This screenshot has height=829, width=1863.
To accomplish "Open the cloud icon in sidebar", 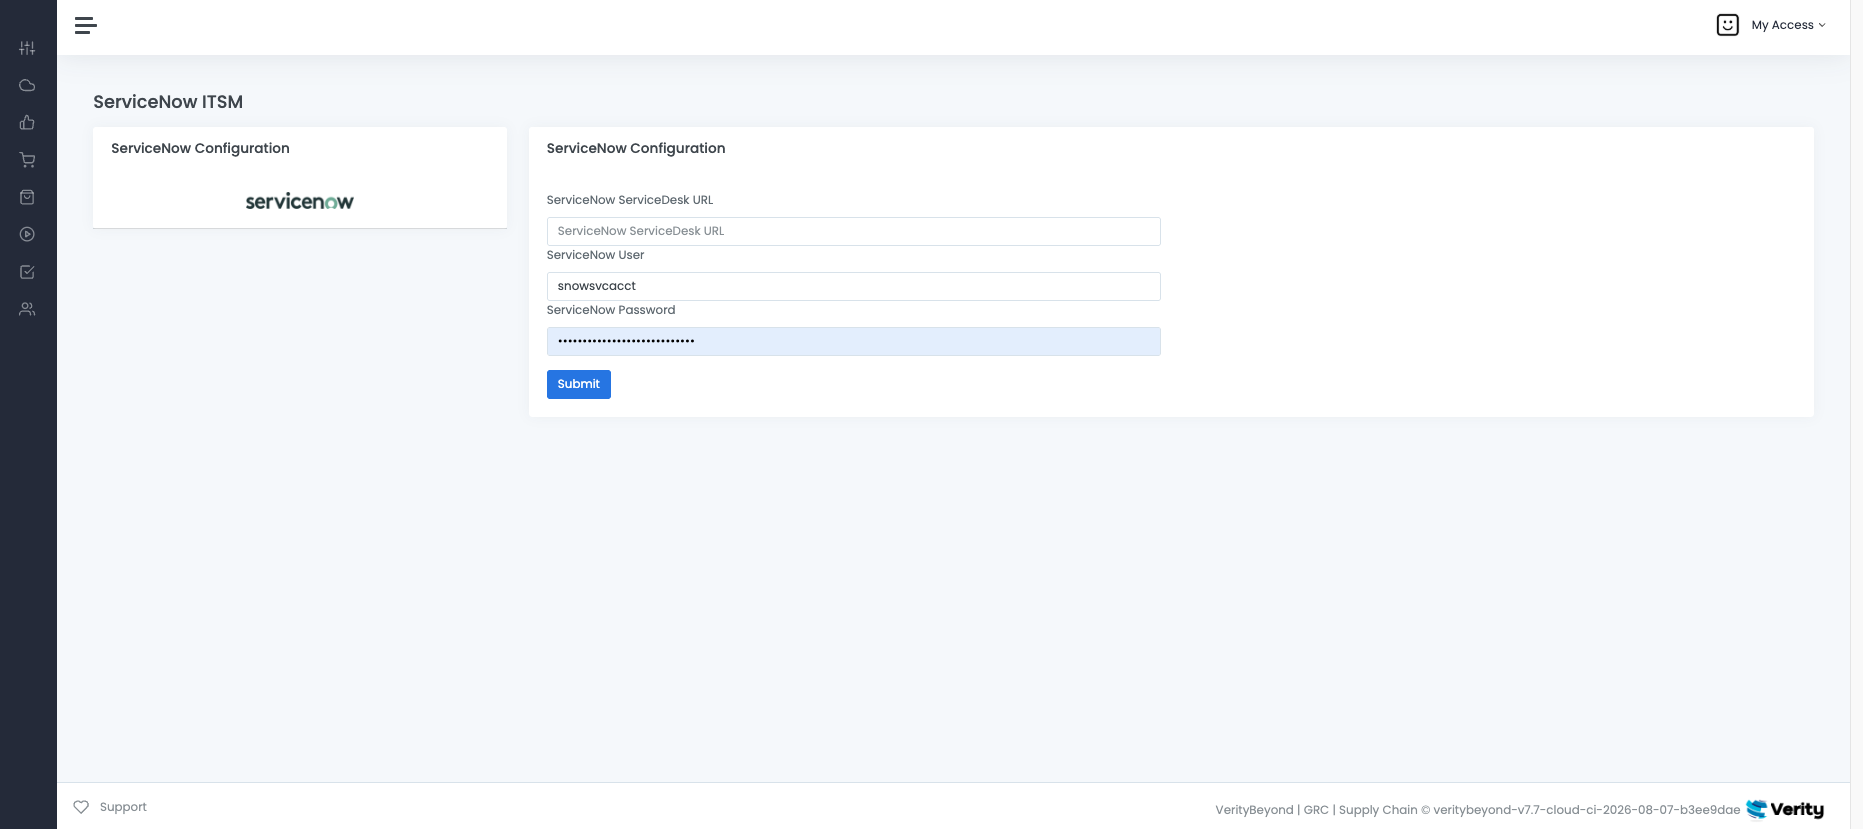I will pos(27,85).
